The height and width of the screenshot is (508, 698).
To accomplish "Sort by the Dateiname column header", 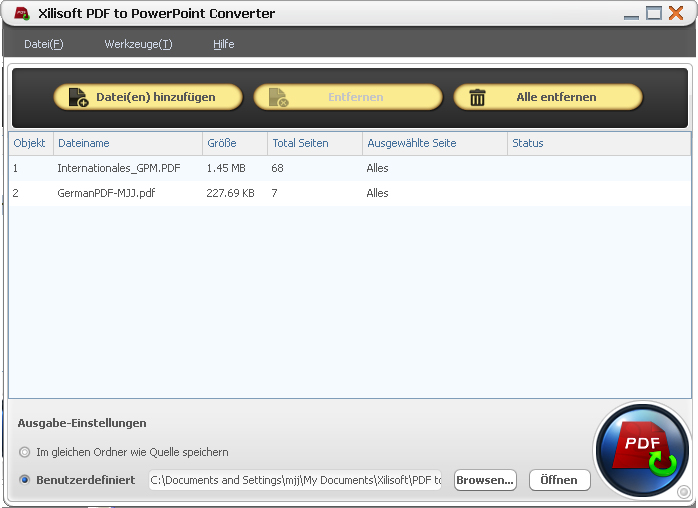I will tap(128, 143).
